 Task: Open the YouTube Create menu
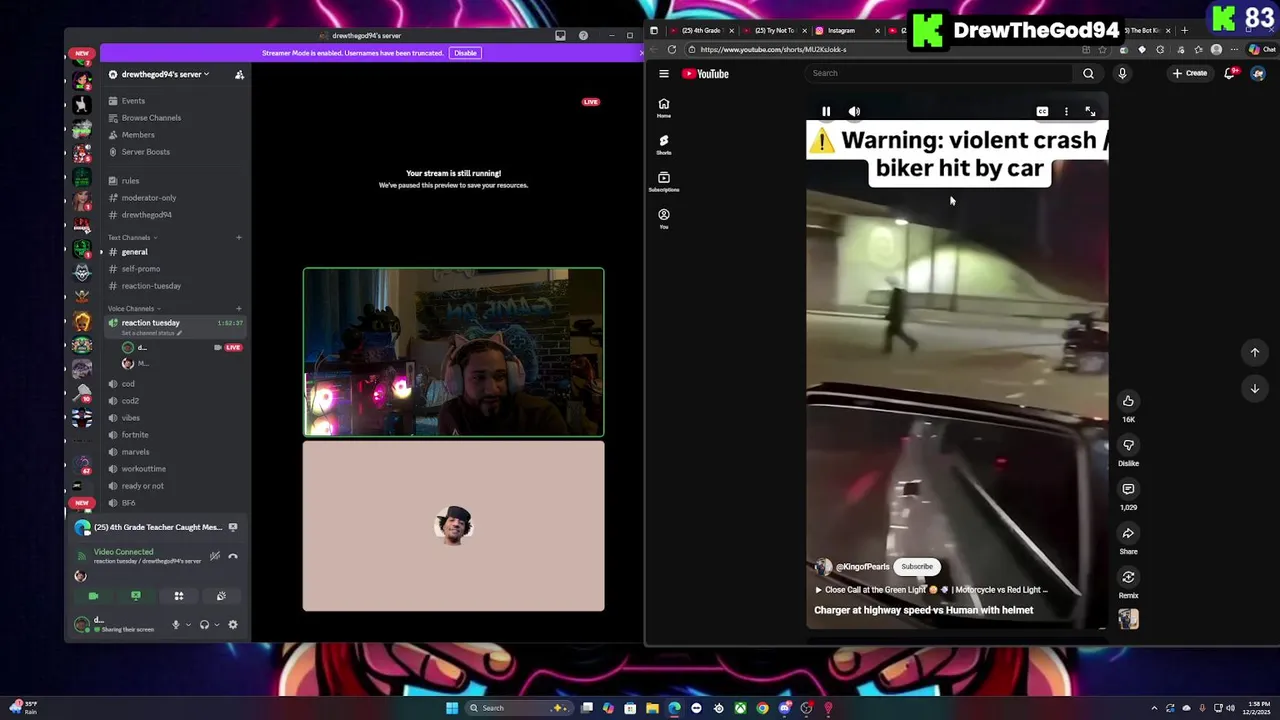point(1190,73)
